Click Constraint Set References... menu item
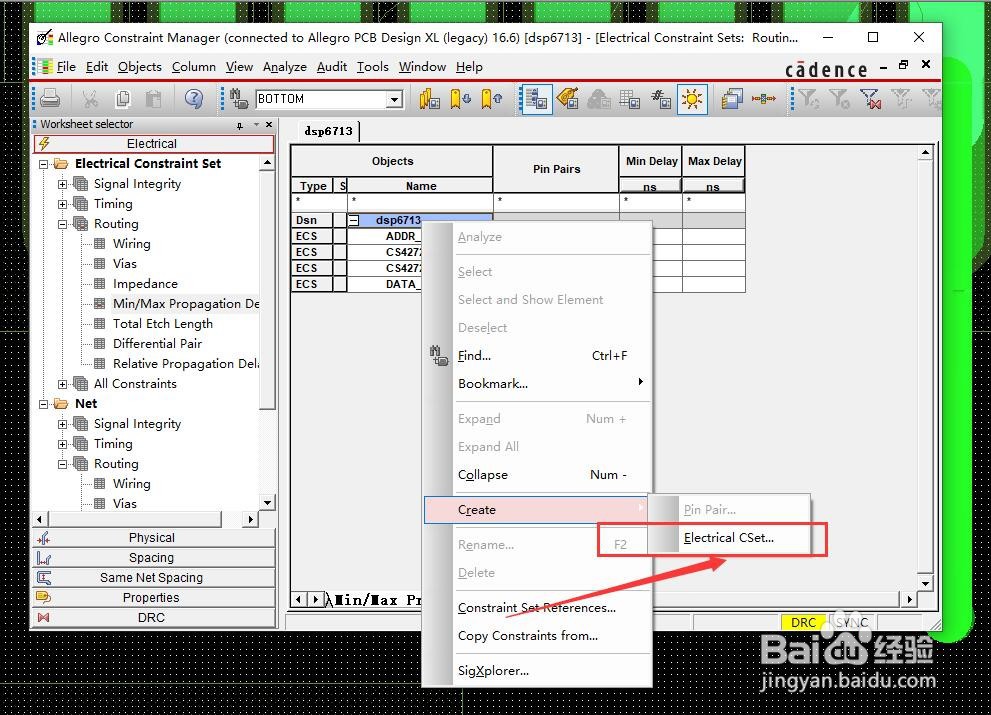 tap(536, 608)
